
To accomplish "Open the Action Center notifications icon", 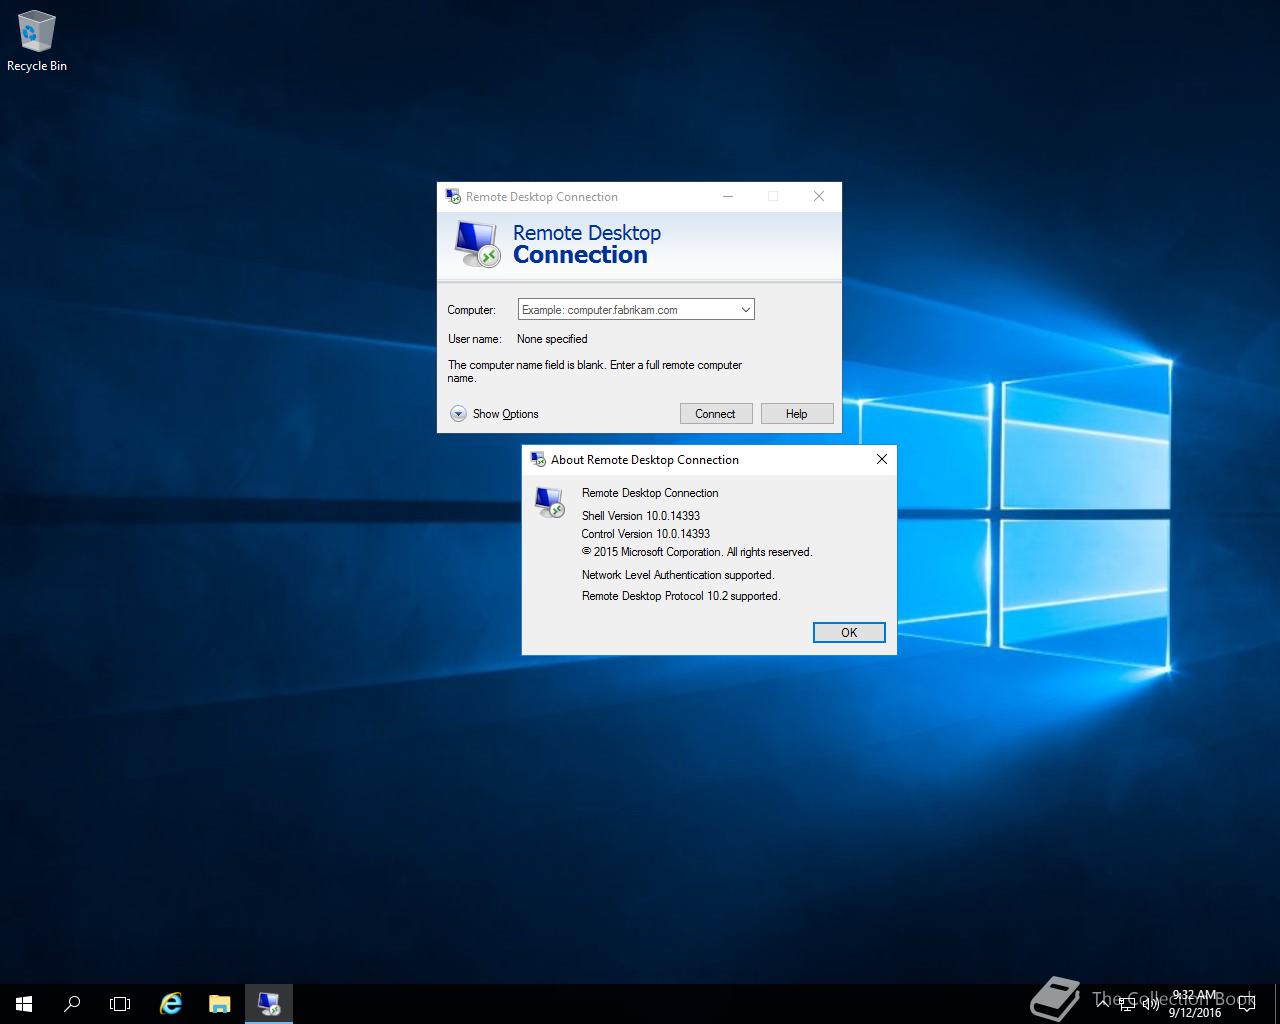I will pyautogui.click(x=1246, y=1004).
